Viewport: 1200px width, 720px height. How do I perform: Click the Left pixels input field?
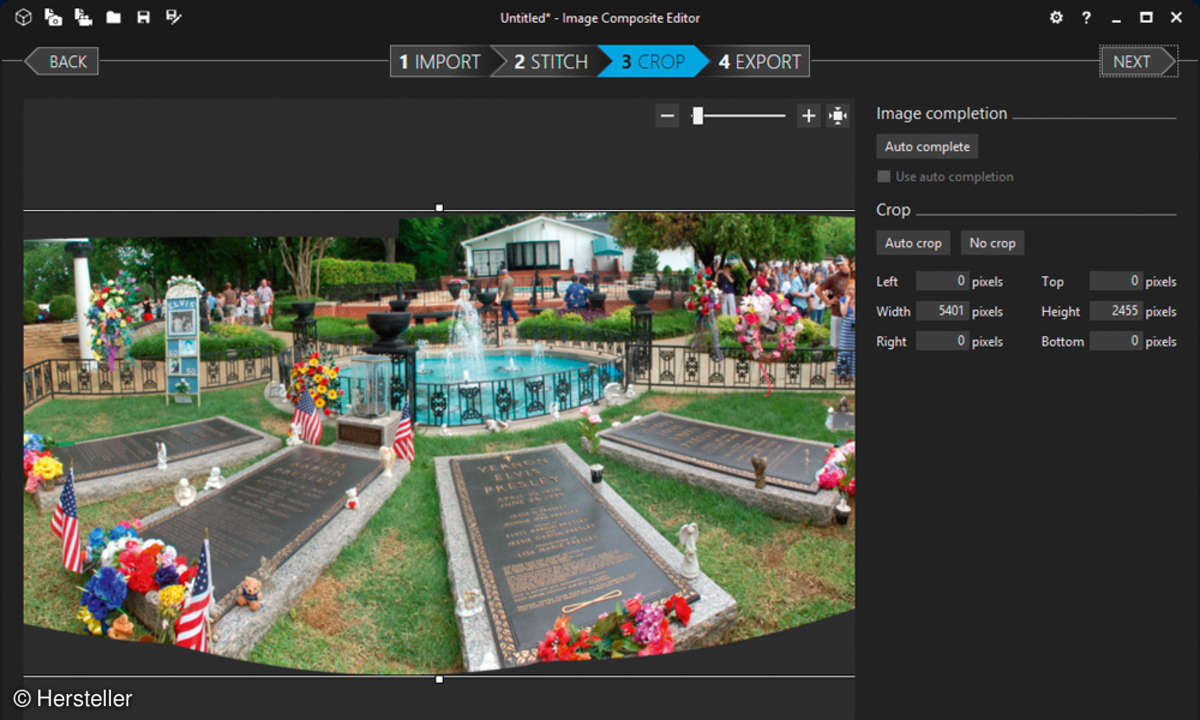[x=942, y=281]
